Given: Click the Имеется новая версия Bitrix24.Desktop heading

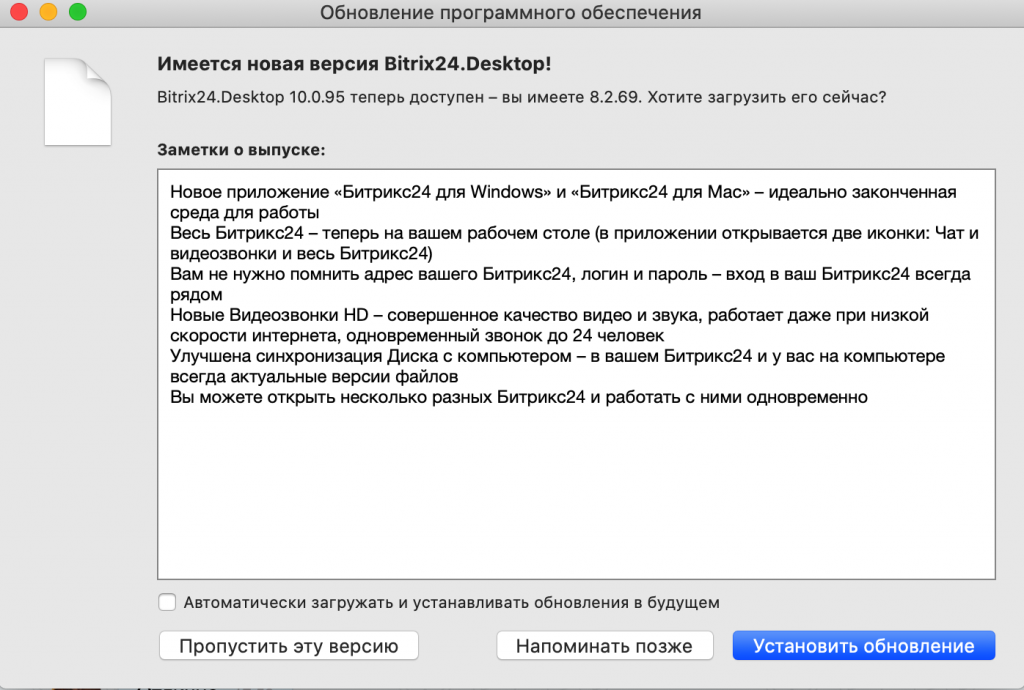Looking at the screenshot, I should tap(354, 64).
